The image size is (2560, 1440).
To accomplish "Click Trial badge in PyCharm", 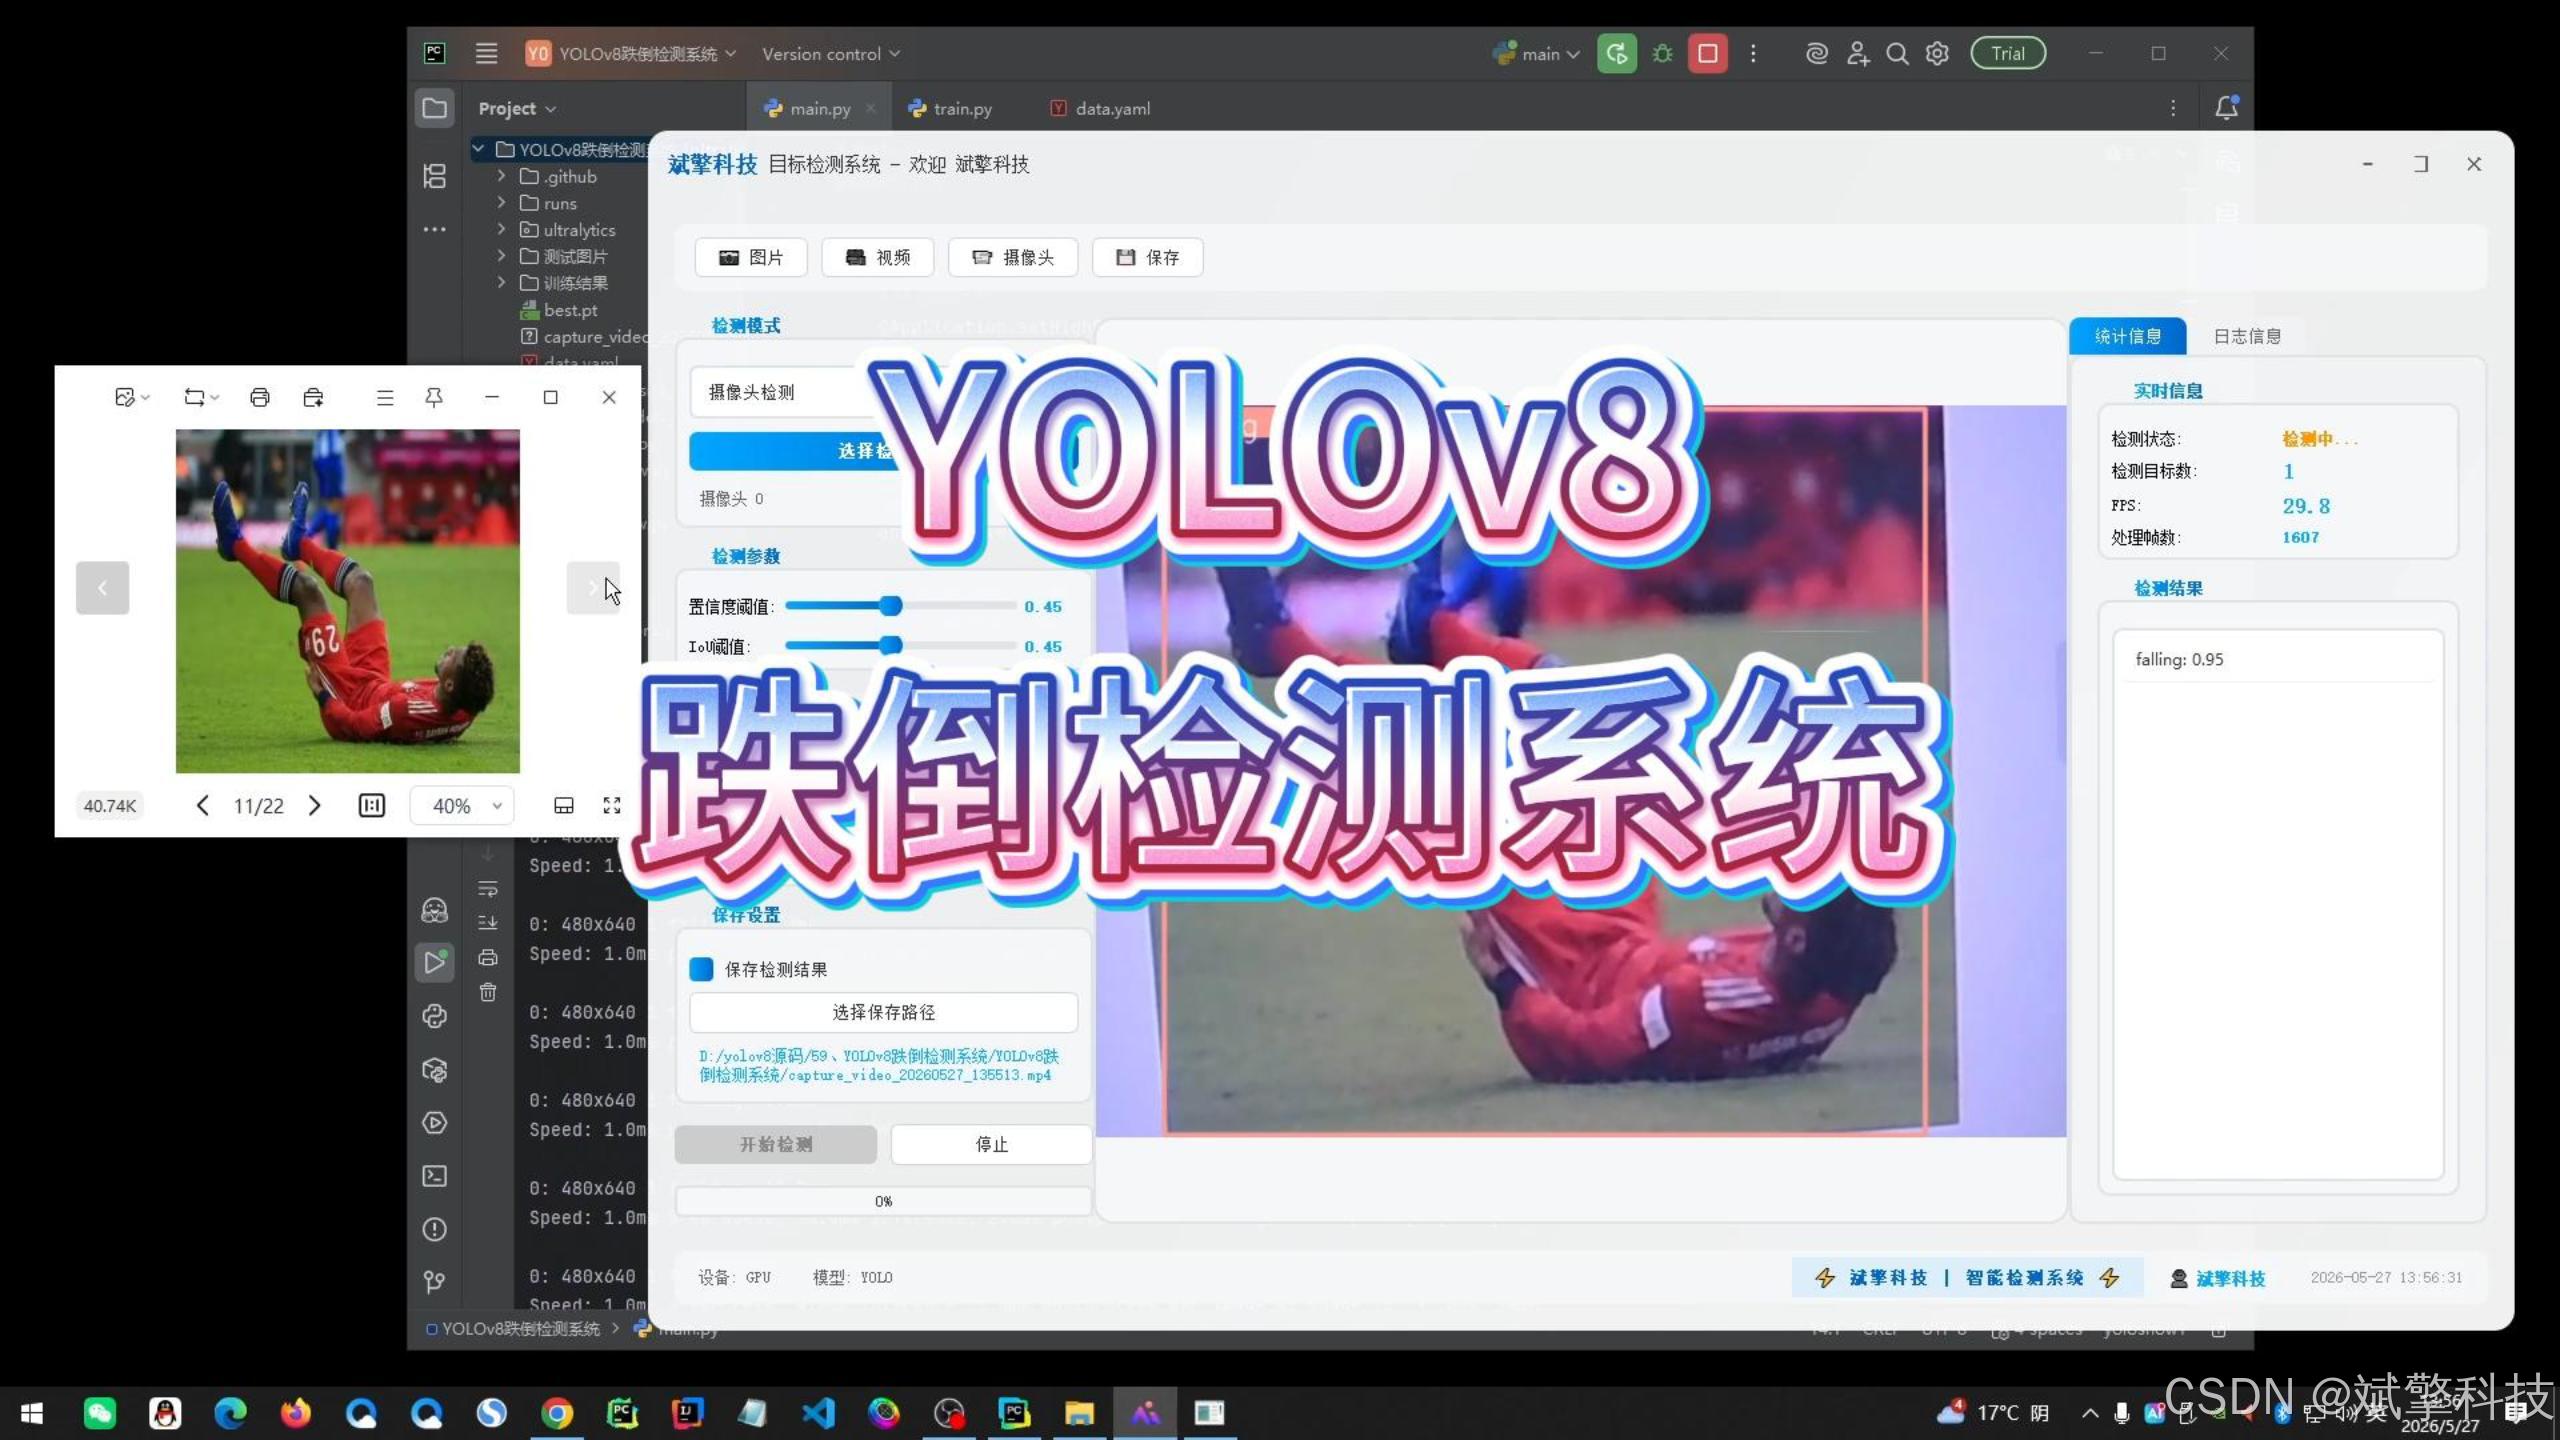I will (x=2008, y=53).
